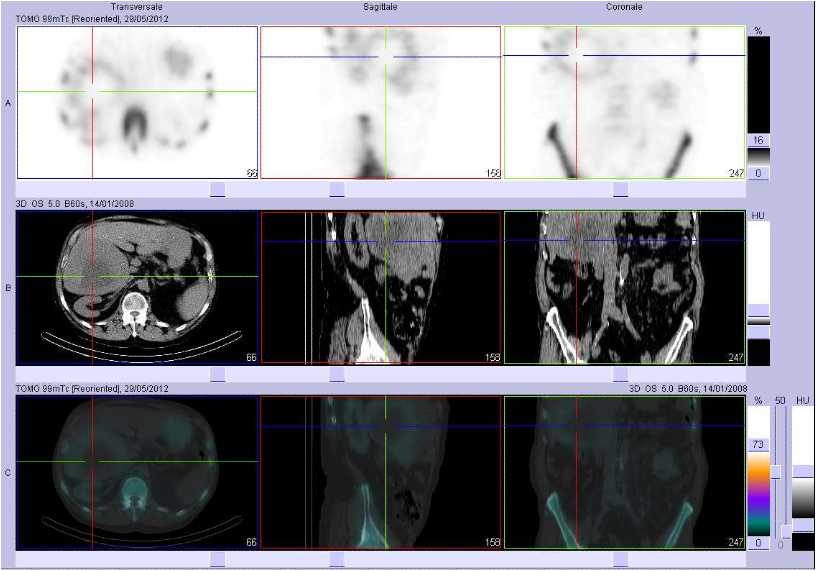The height and width of the screenshot is (570, 816).
Task: Click slice number 247 in the CT coronal view
Action: pos(736,358)
